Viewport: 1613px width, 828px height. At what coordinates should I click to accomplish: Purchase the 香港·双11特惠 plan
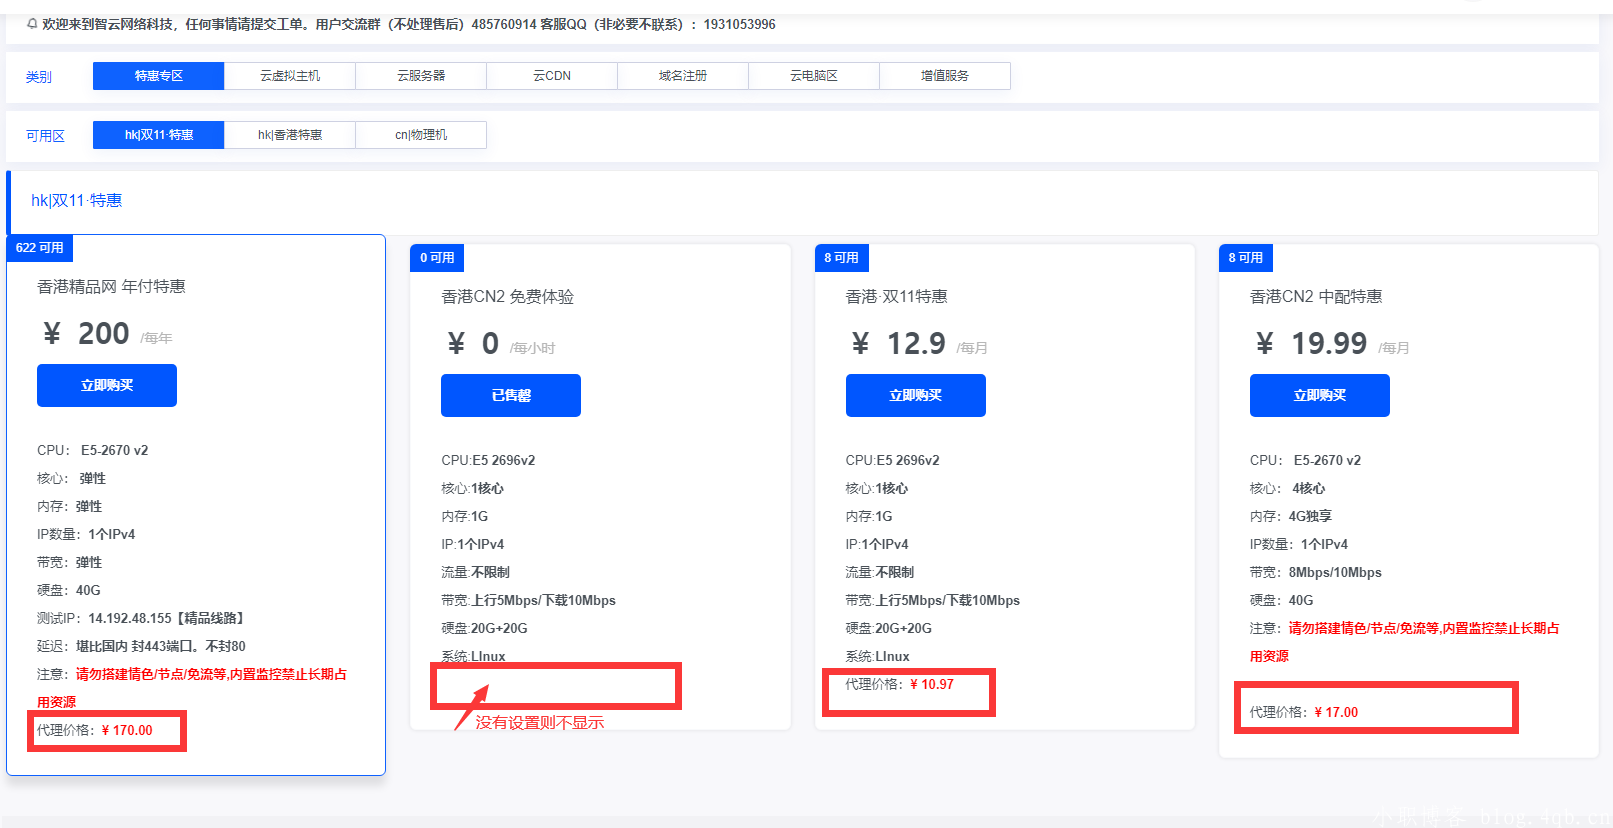[915, 396]
